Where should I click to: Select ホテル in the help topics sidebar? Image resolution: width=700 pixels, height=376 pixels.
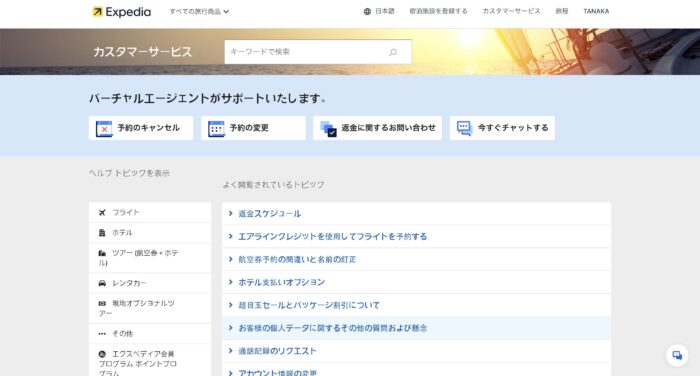[x=150, y=233]
